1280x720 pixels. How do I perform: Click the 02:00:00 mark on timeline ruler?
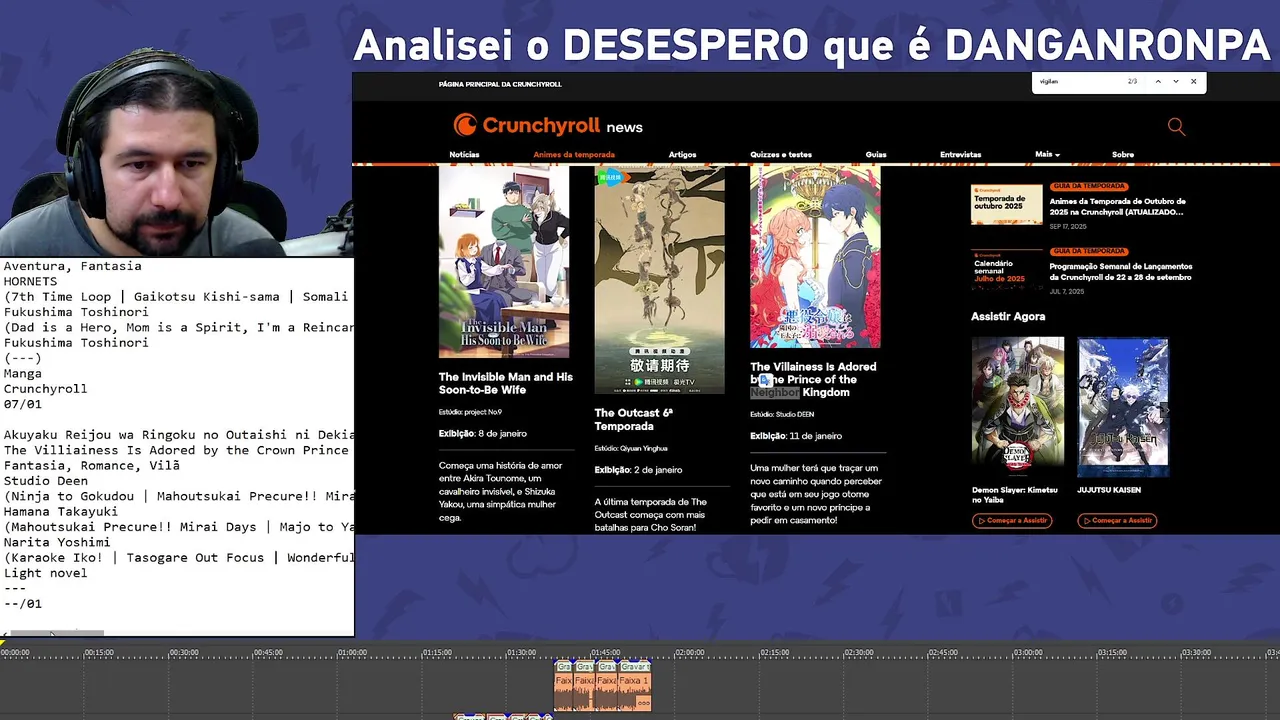coord(689,653)
